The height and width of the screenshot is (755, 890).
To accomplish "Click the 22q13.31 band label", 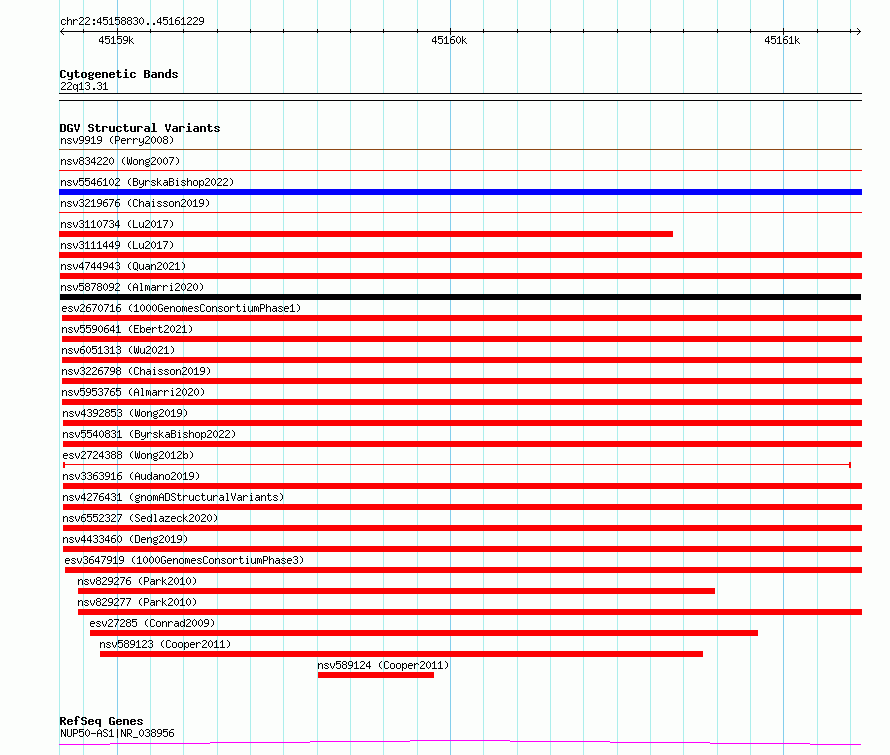I will [84, 86].
